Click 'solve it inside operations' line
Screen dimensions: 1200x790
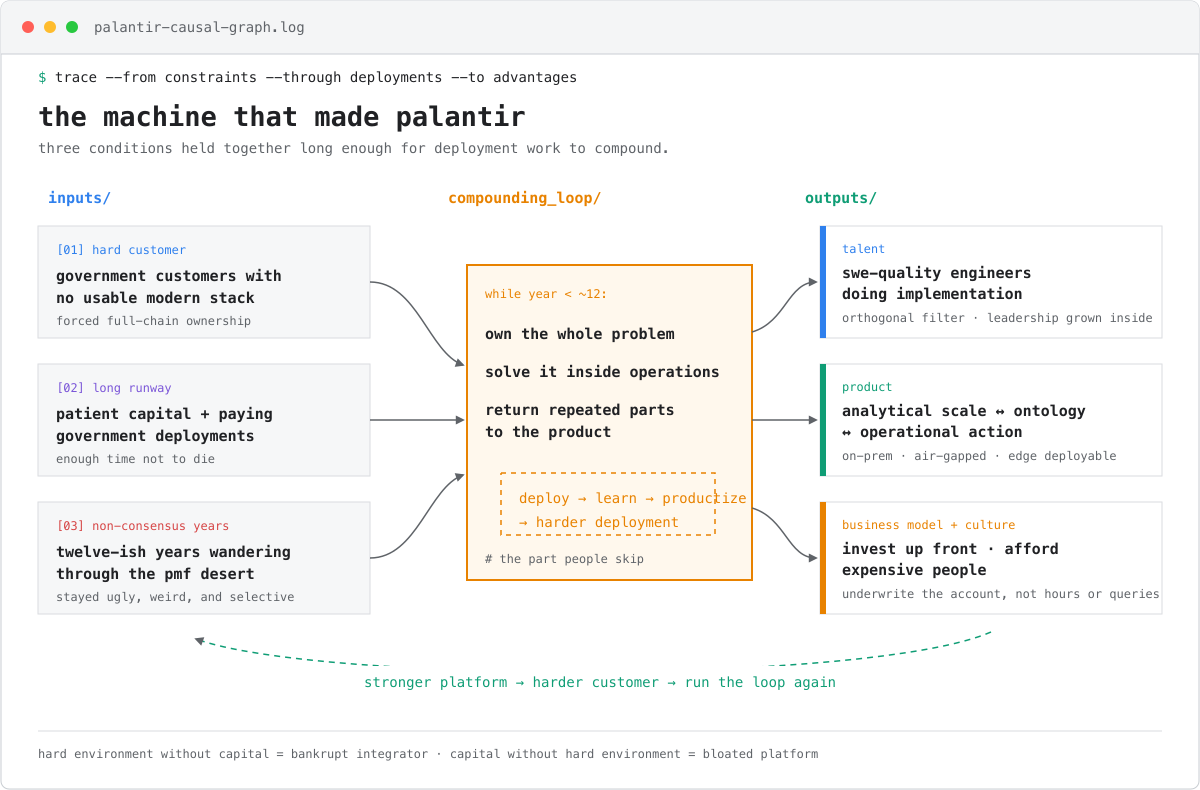602,372
